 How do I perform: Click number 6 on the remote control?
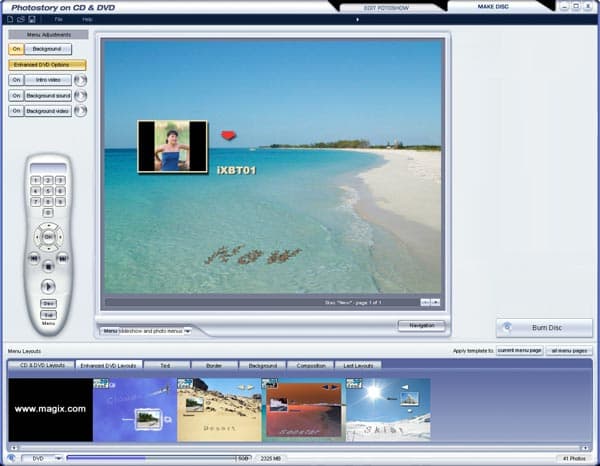[60, 191]
